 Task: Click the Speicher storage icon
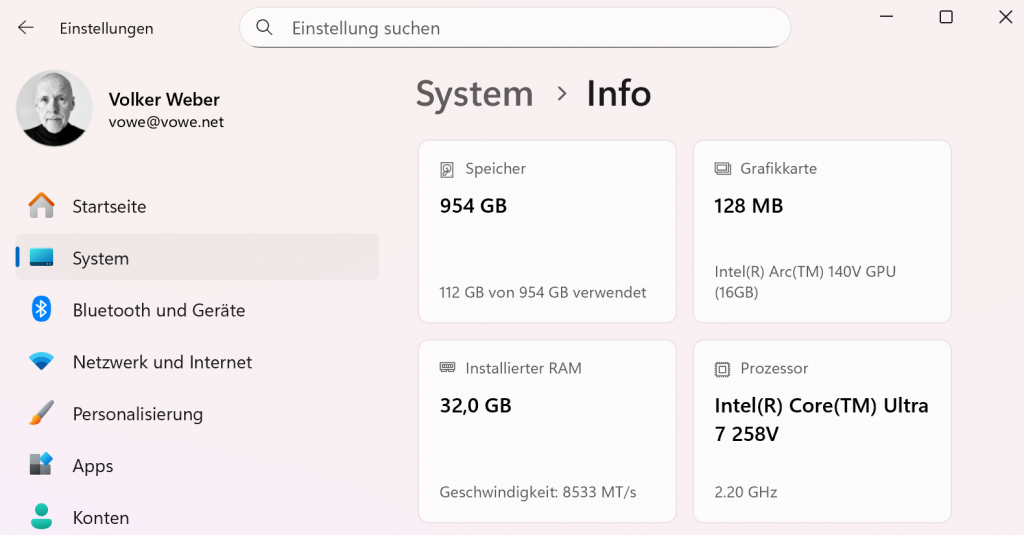pyautogui.click(x=447, y=169)
